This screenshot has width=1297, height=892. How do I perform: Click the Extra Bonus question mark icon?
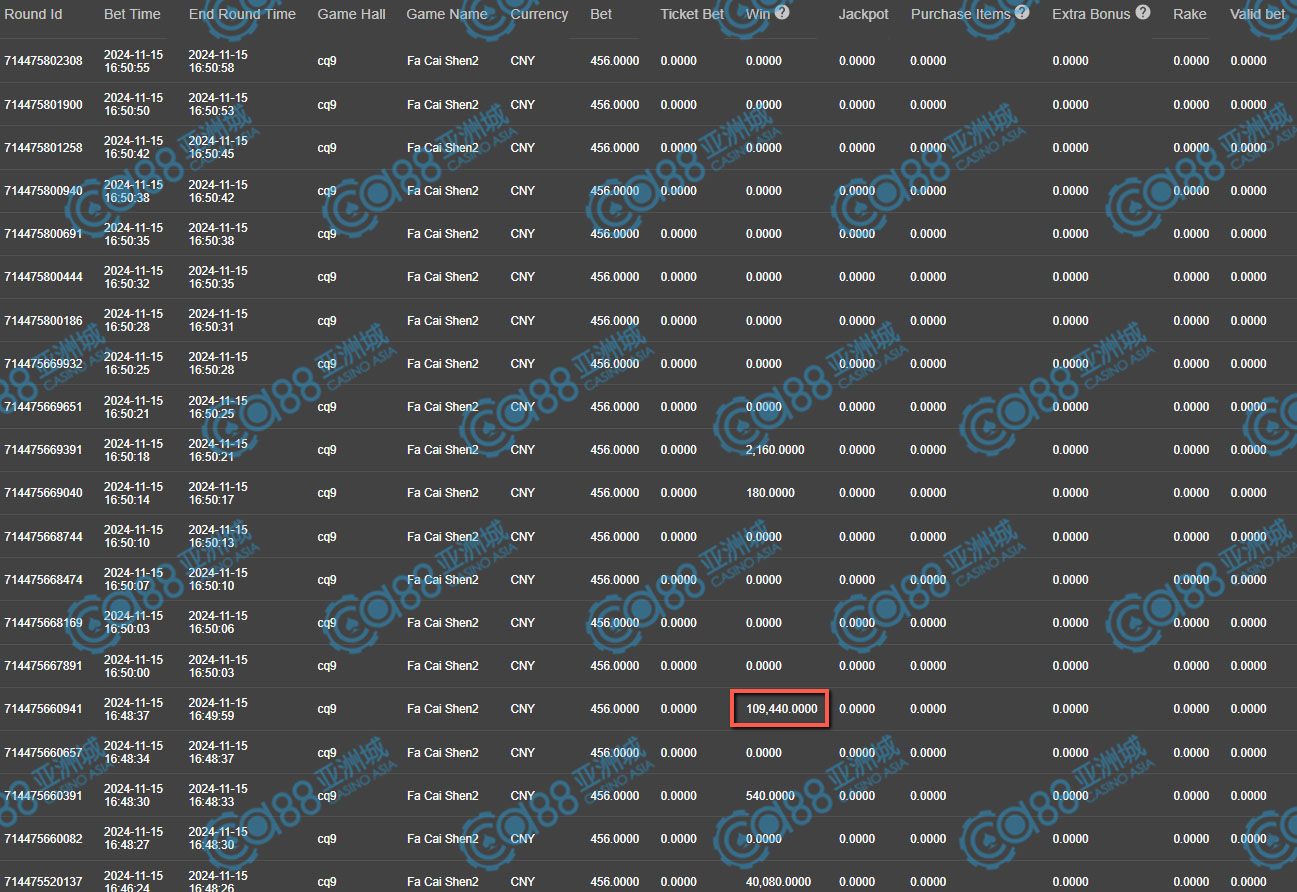(1143, 13)
